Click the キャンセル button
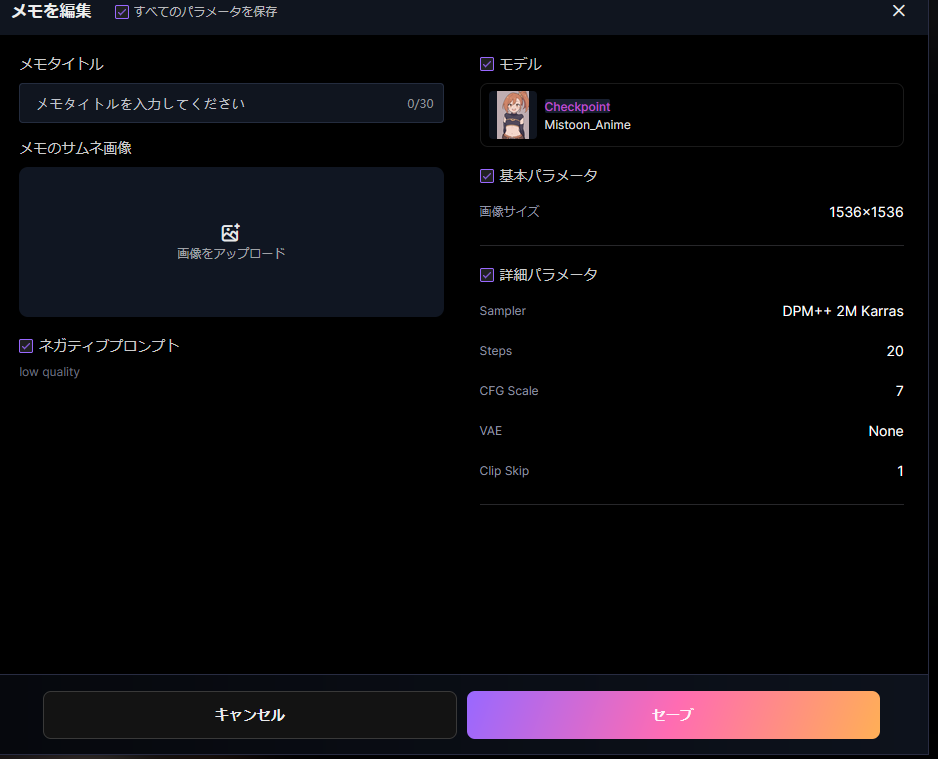 tap(249, 715)
